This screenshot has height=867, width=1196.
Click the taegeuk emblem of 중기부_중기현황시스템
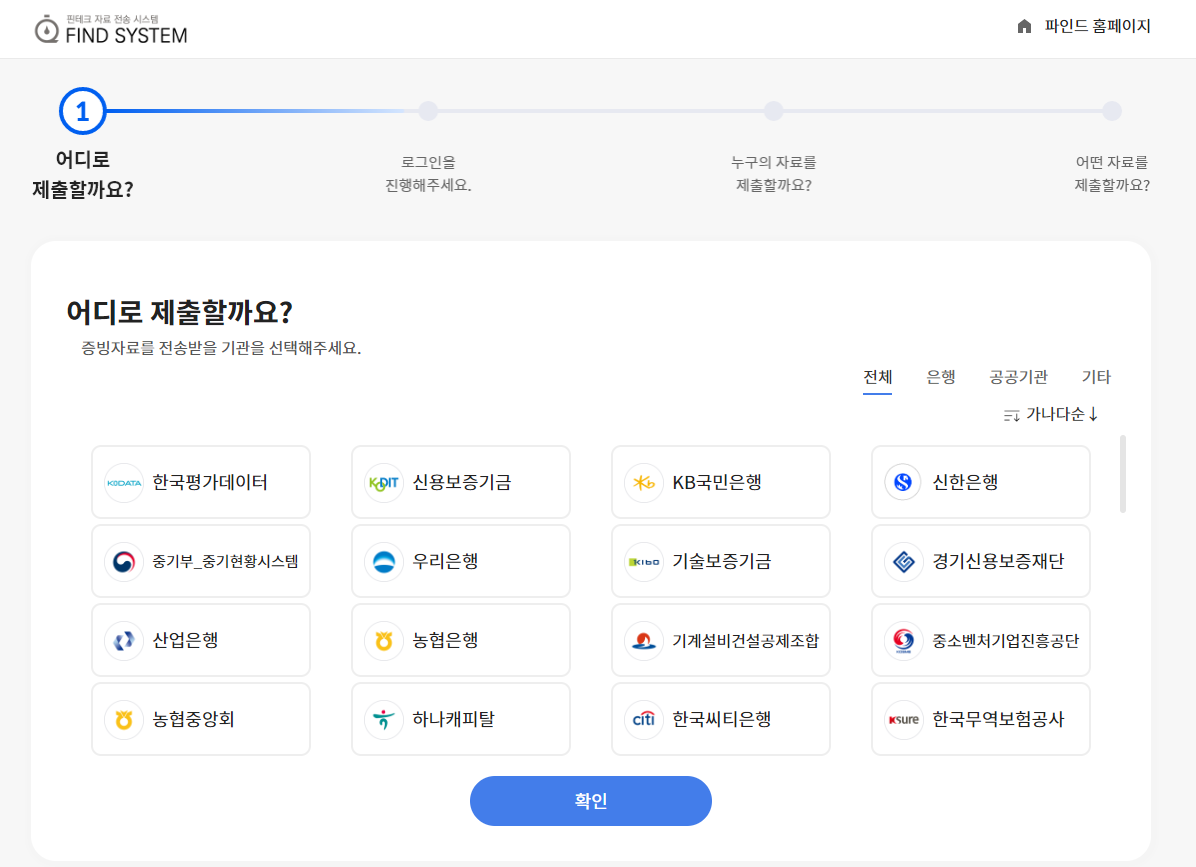[x=124, y=562]
